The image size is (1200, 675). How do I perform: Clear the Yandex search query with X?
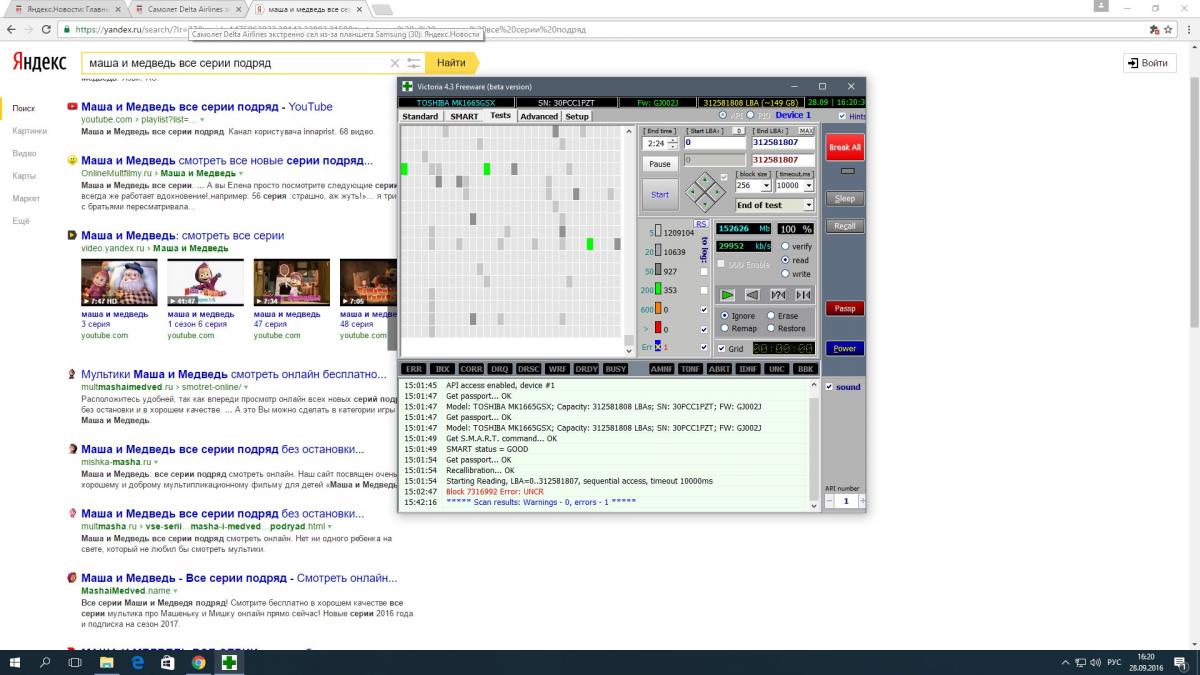pyautogui.click(x=395, y=63)
